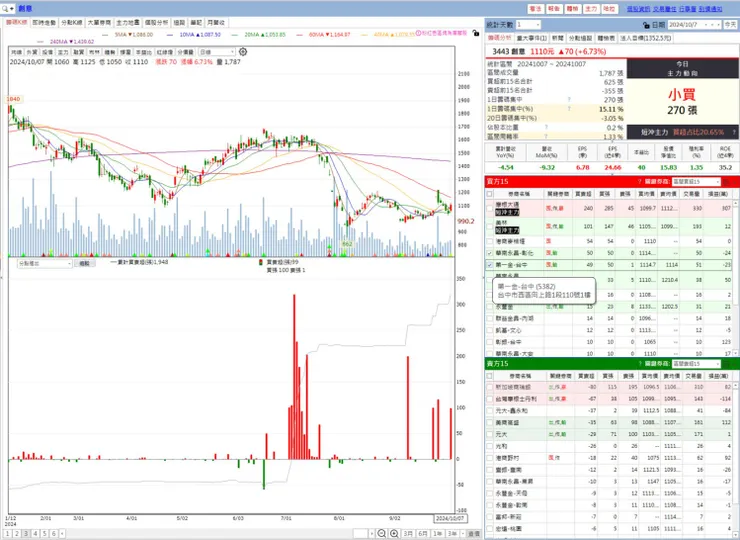
Task: Open help icon in 賣方15 header
Action: point(640,363)
